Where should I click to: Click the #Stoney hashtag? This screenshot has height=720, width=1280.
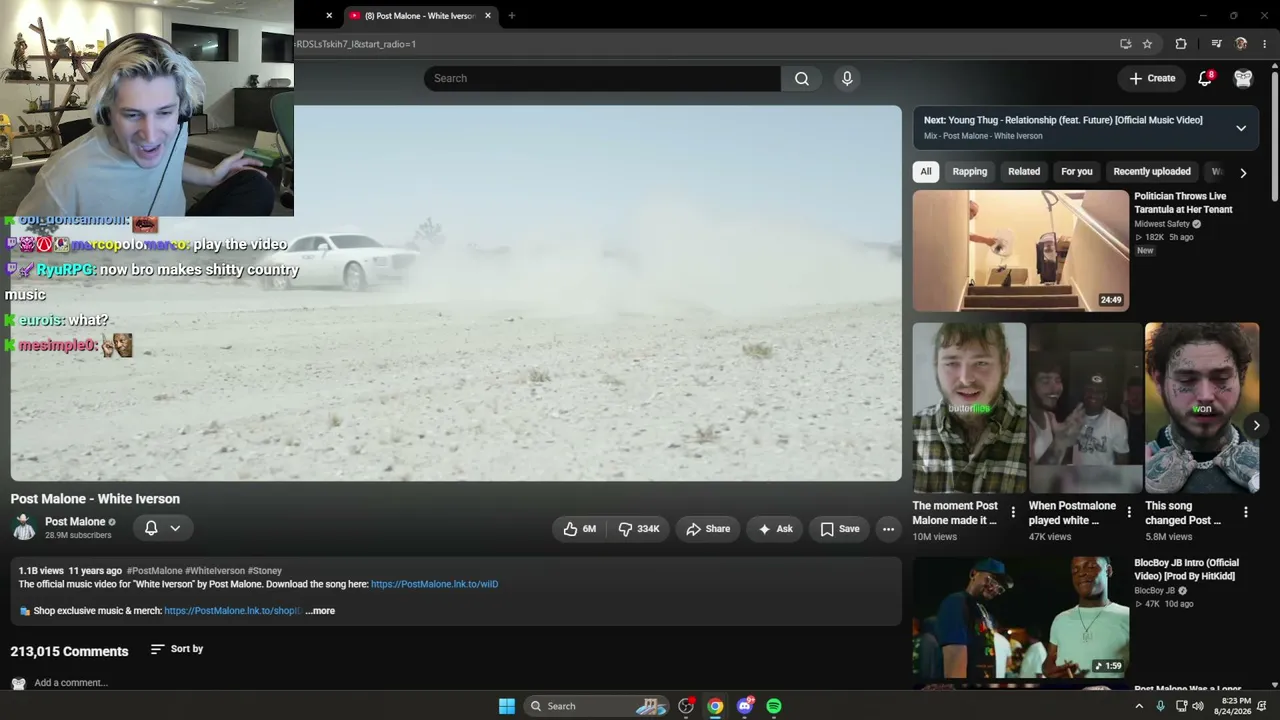pos(265,571)
